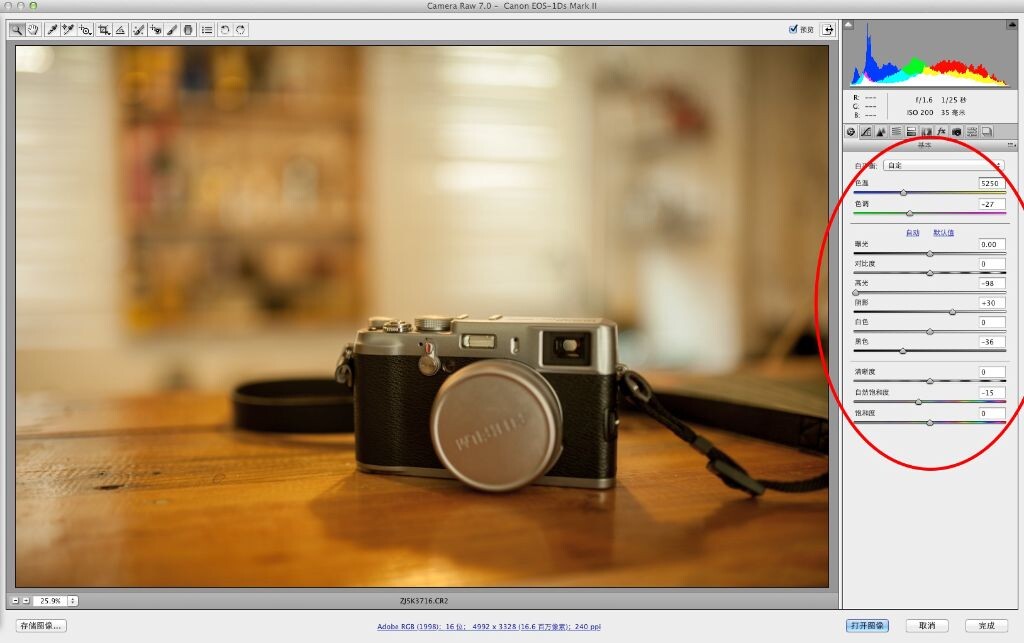Click the Shadows (阴影) slider handle
This screenshot has height=643, width=1024.
[953, 312]
